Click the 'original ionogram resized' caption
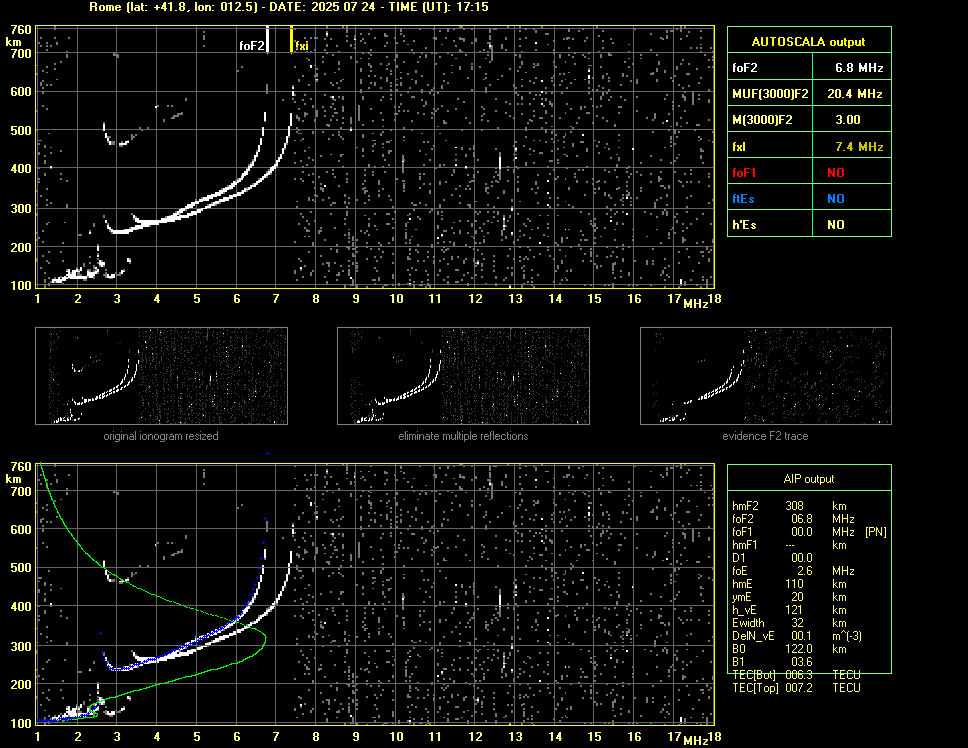Screen dimensions: 968x748 161,436
